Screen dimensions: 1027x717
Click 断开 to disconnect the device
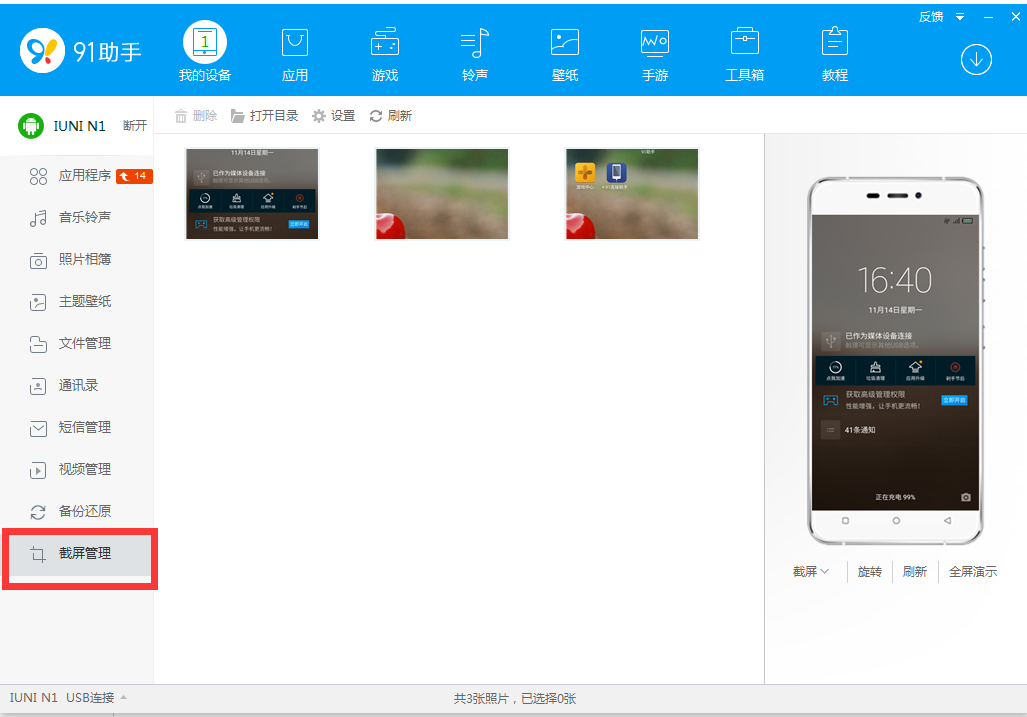tap(135, 125)
